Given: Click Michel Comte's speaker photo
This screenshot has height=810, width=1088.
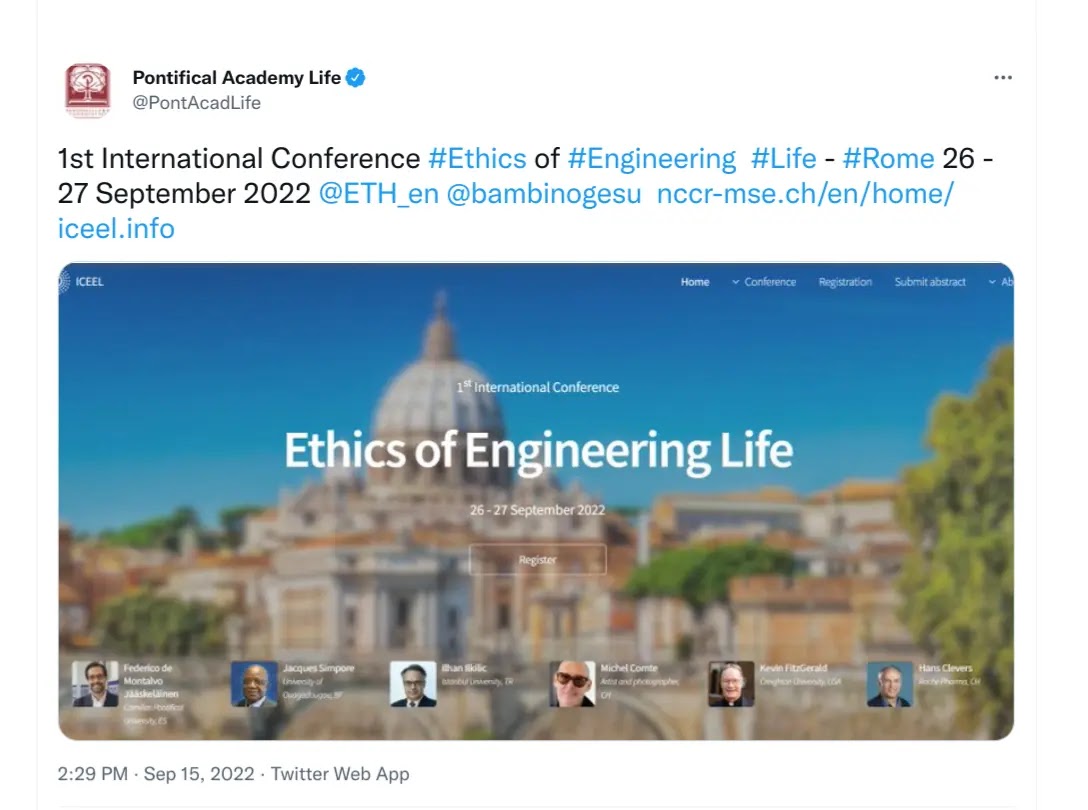Looking at the screenshot, I should (572, 684).
